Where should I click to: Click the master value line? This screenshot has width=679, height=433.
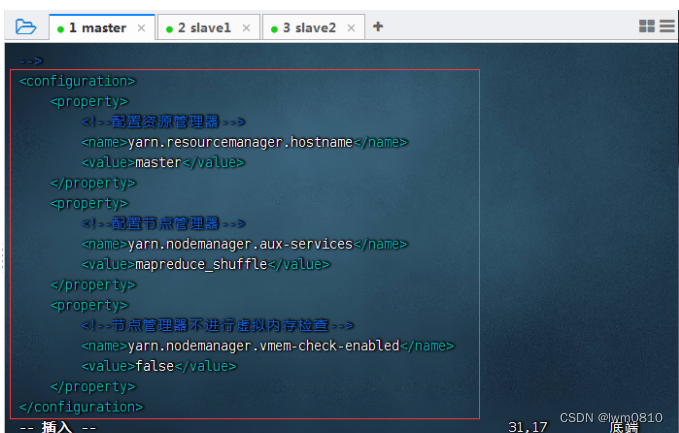[163, 162]
